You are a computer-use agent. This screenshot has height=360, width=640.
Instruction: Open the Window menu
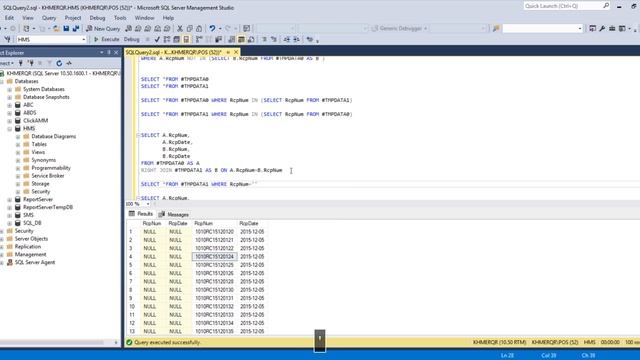point(144,18)
